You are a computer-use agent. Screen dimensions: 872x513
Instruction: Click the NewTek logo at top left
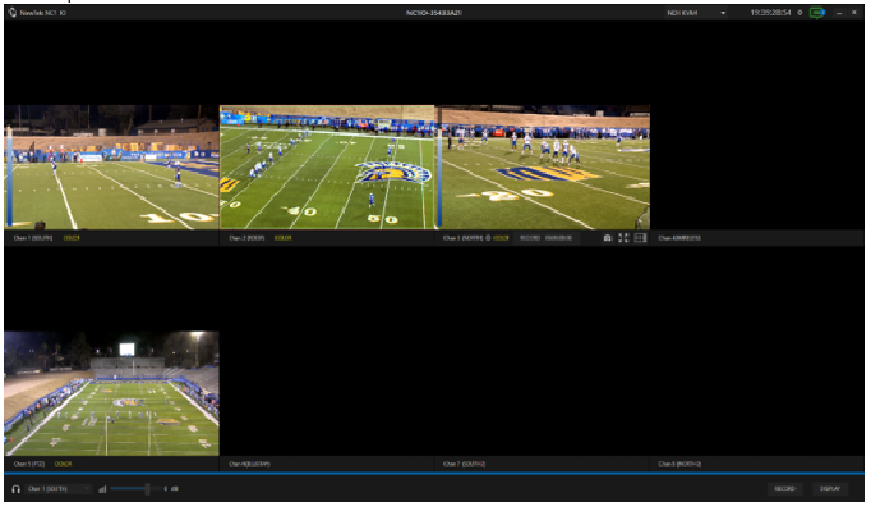point(13,12)
